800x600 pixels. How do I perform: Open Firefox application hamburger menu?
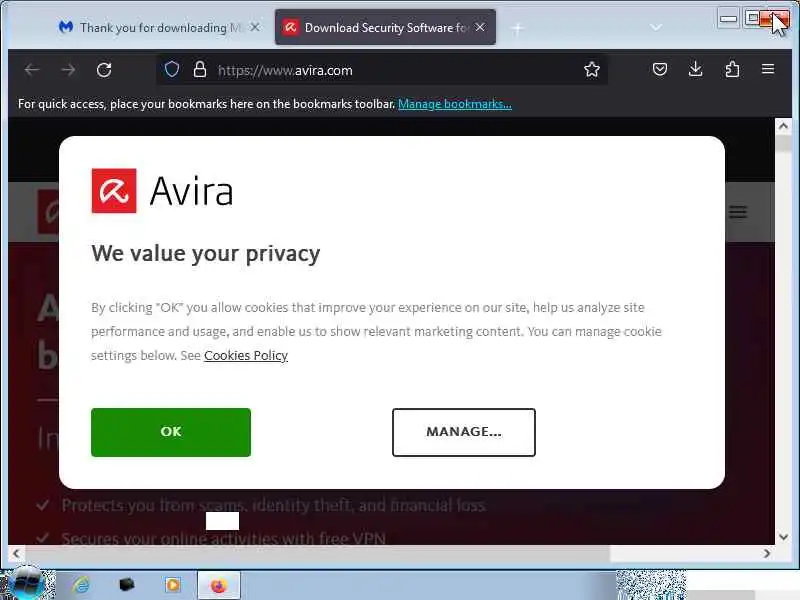tap(768, 69)
